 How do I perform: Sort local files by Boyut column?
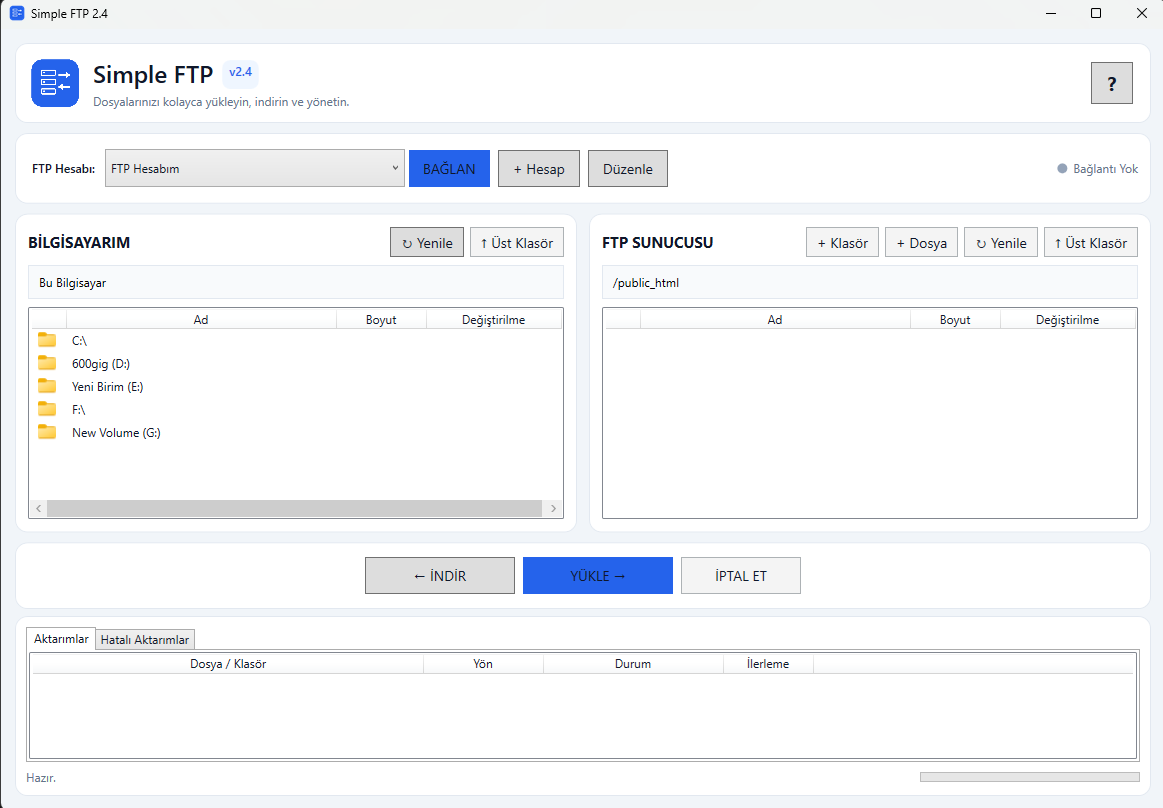coord(381,320)
